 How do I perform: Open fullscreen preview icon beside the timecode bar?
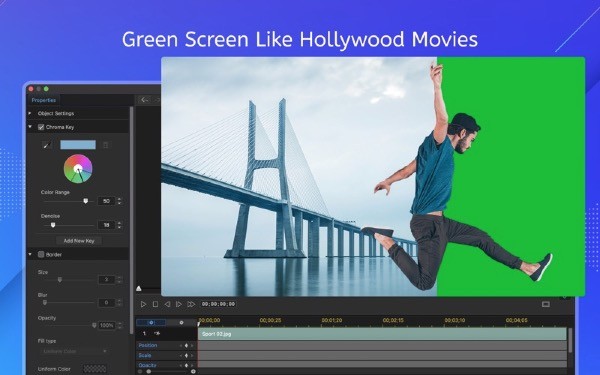click(546, 304)
